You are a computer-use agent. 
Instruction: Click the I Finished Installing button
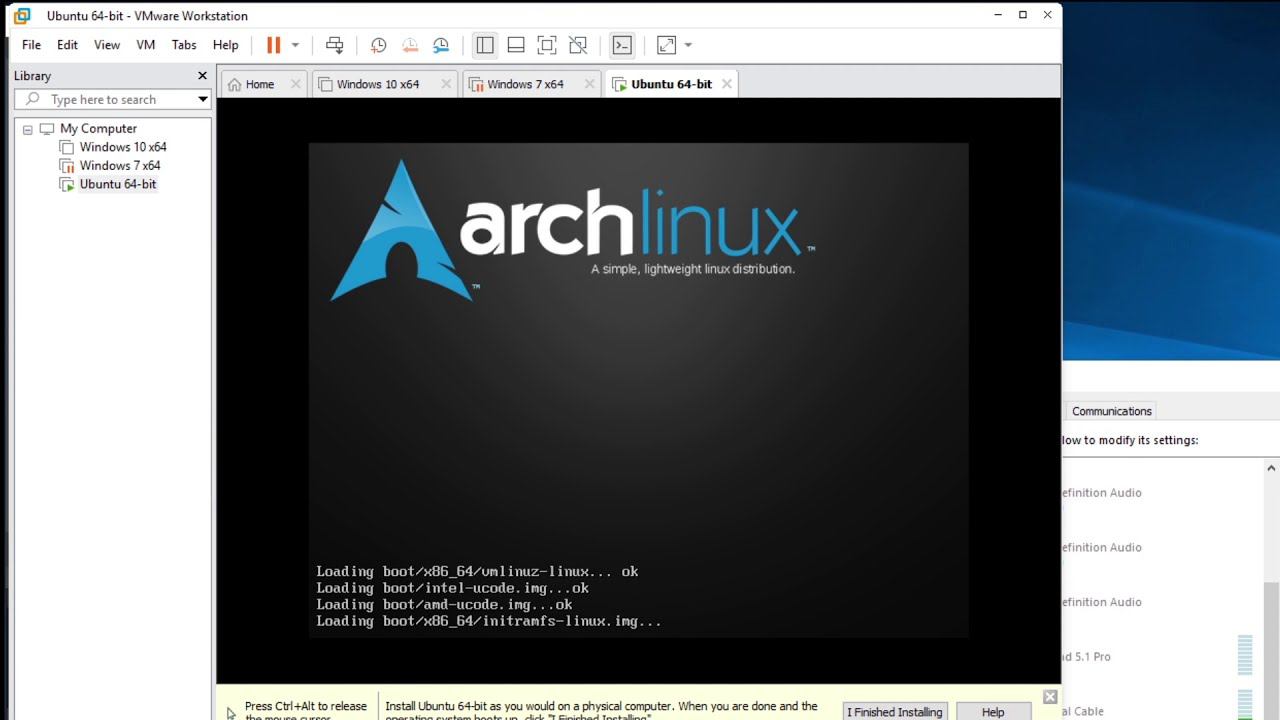tap(895, 711)
